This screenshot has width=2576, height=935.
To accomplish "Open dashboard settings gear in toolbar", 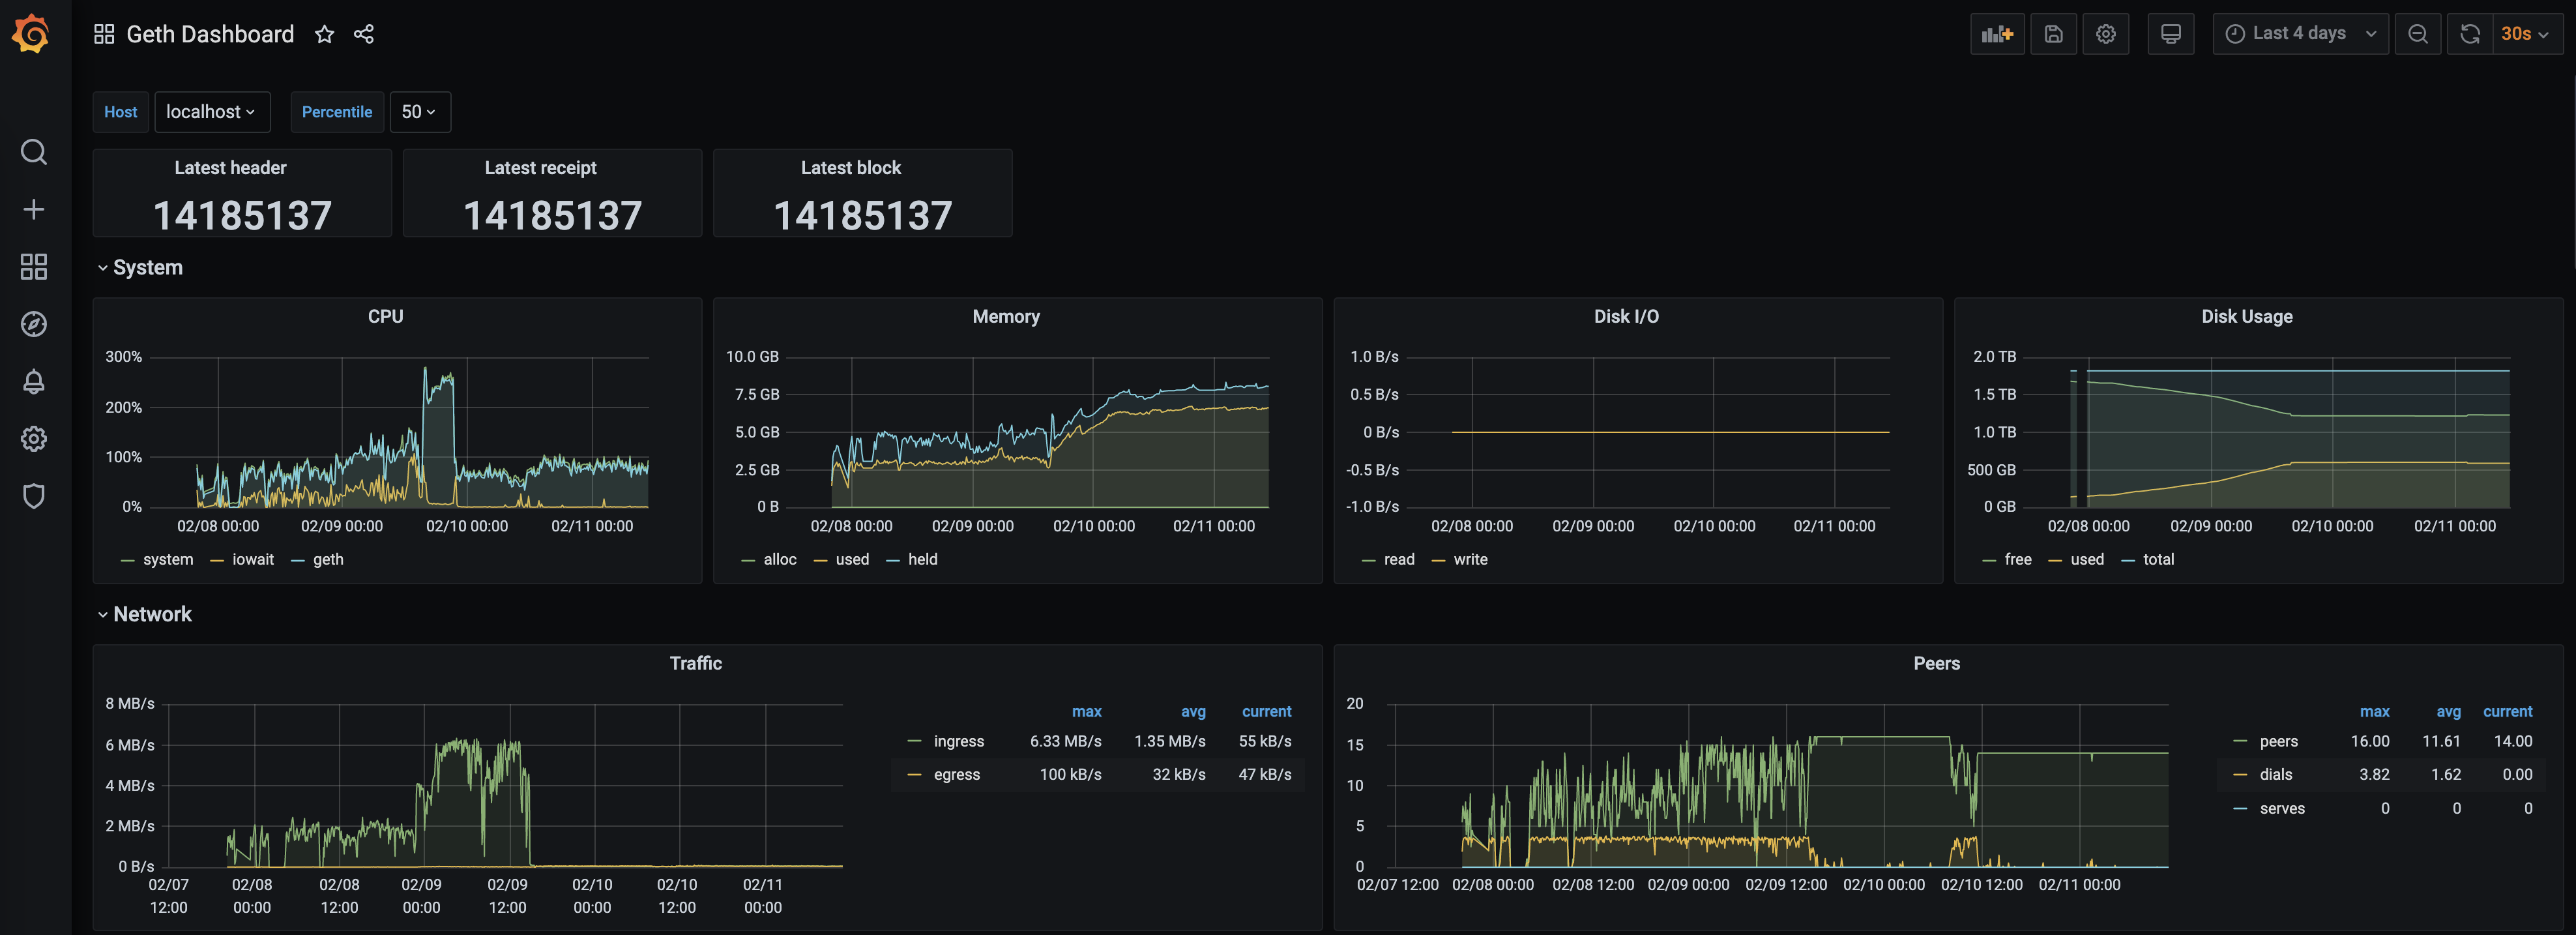I will point(2105,34).
